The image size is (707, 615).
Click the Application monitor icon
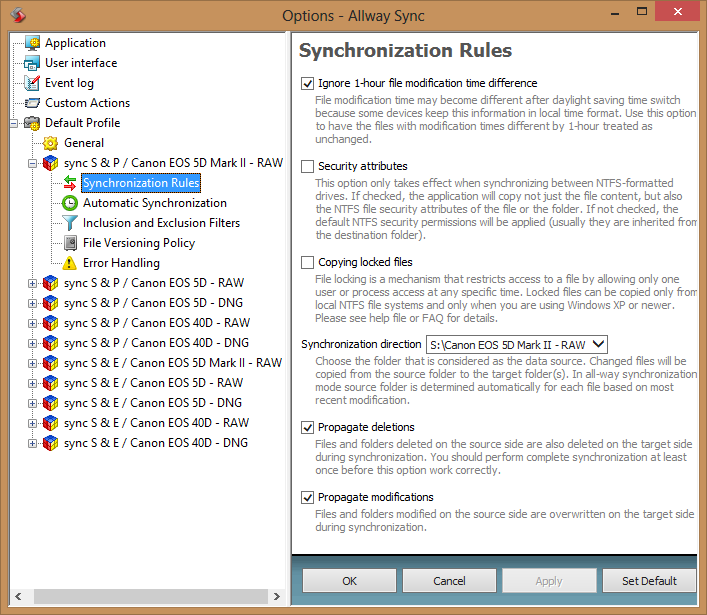tap(32, 43)
